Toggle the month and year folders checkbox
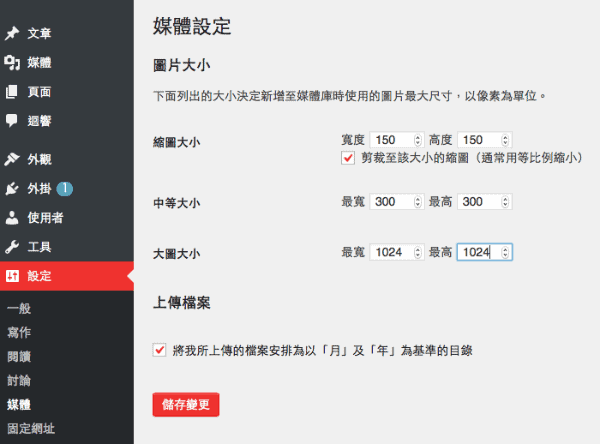This screenshot has height=444, width=600. click(x=159, y=350)
